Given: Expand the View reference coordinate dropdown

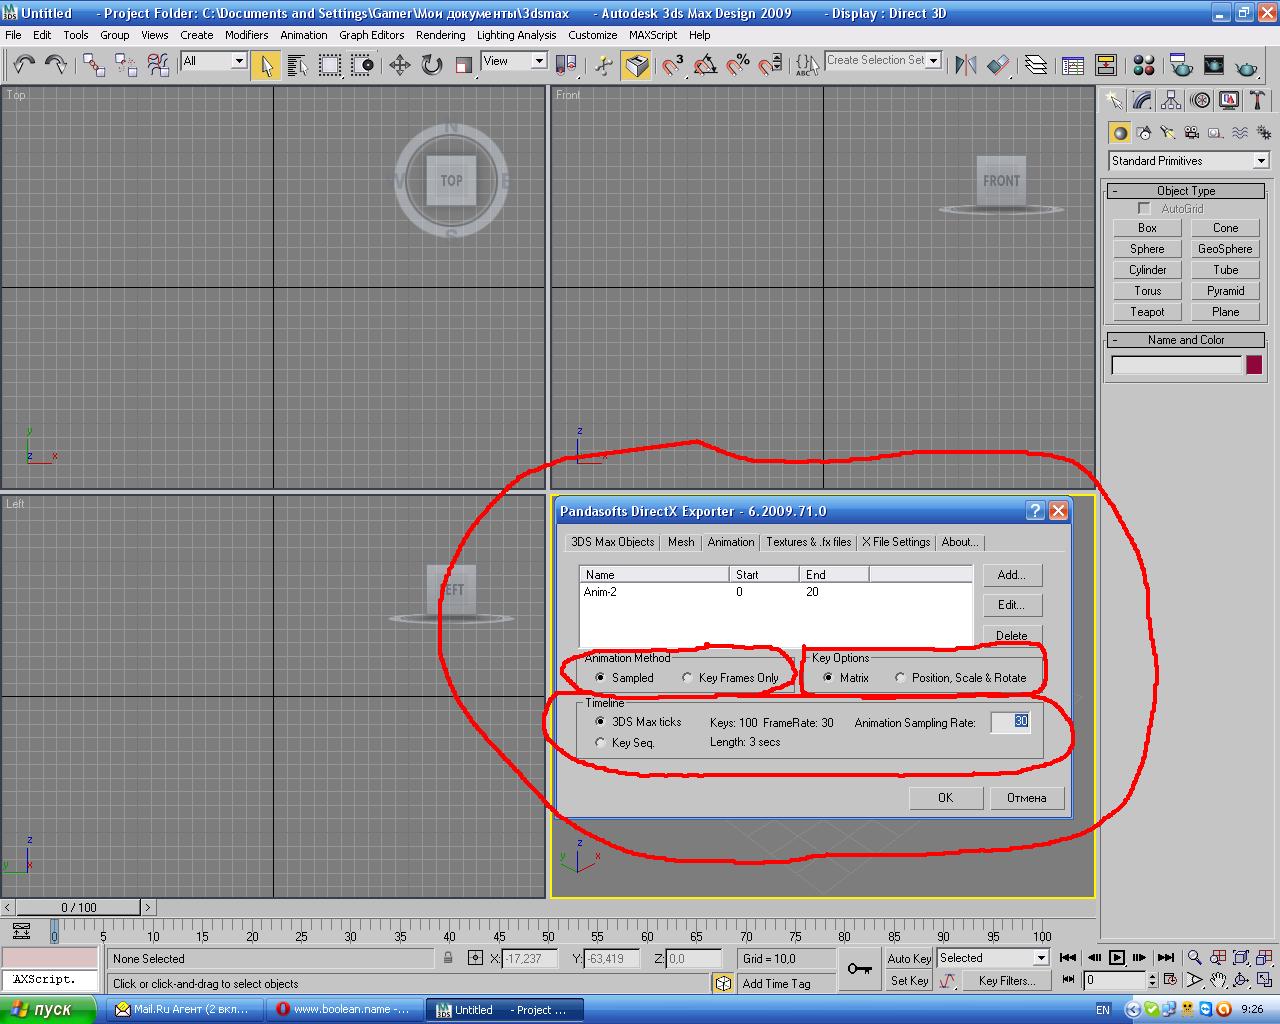Looking at the screenshot, I should coord(539,61).
